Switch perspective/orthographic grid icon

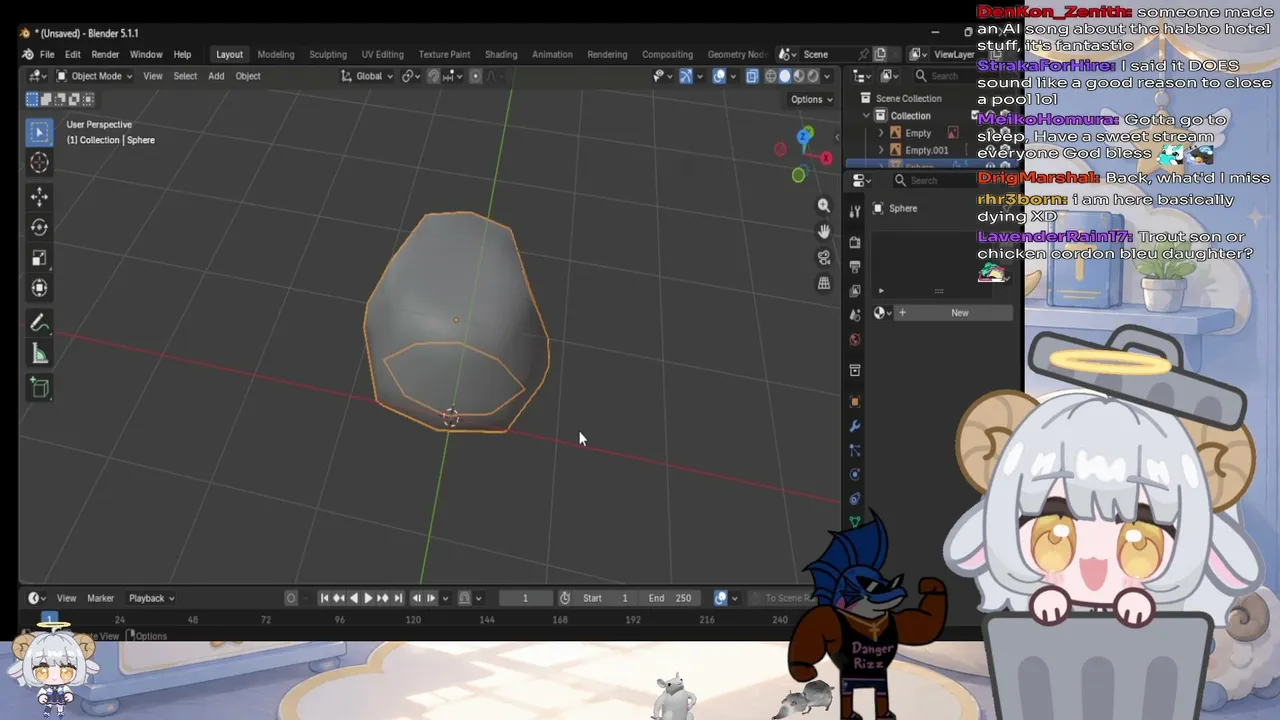(824, 283)
